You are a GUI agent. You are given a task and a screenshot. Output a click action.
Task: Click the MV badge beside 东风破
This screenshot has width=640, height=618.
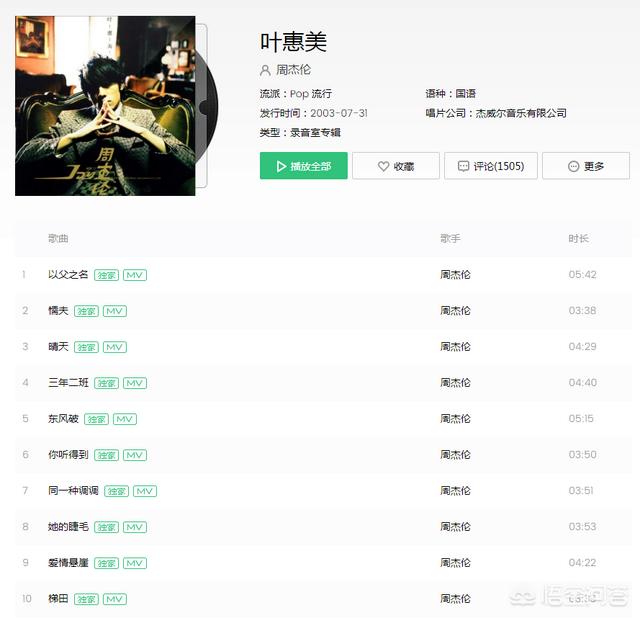(x=124, y=419)
